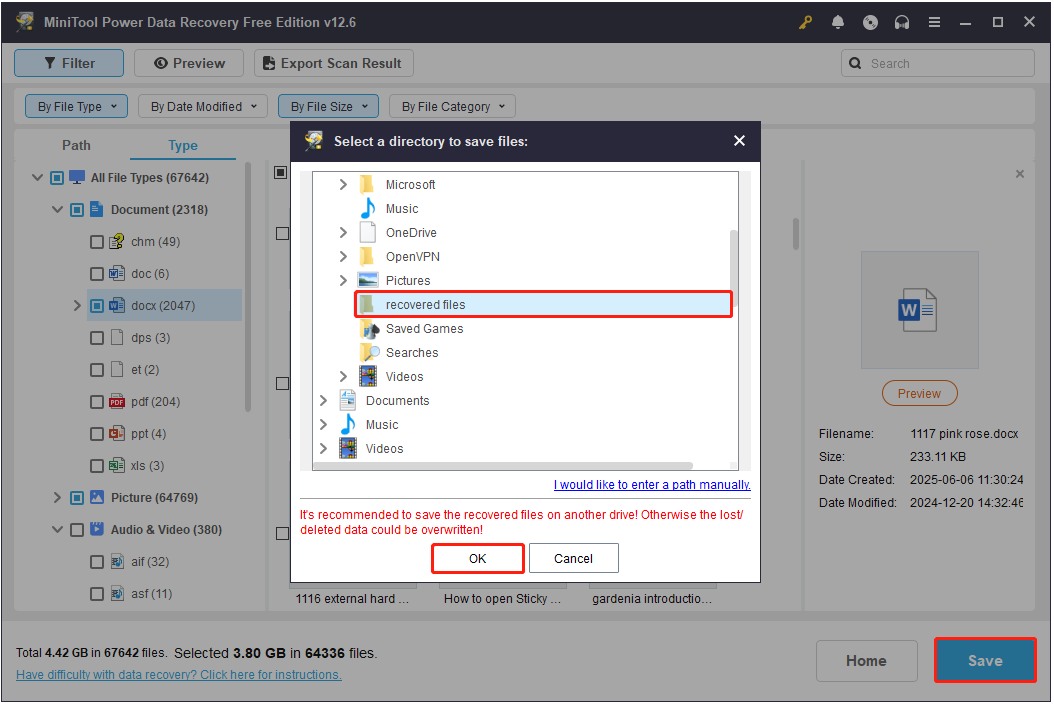Click the Search field in the toolbar
1054x705 pixels.
click(937, 62)
